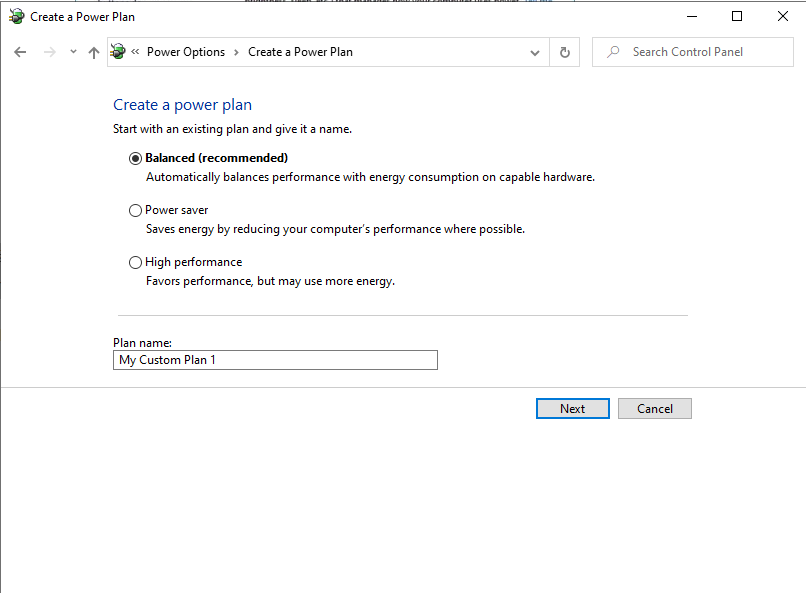Click the title bar Power Plan window icon
Viewport: 806px width, 593px height.
16,16
